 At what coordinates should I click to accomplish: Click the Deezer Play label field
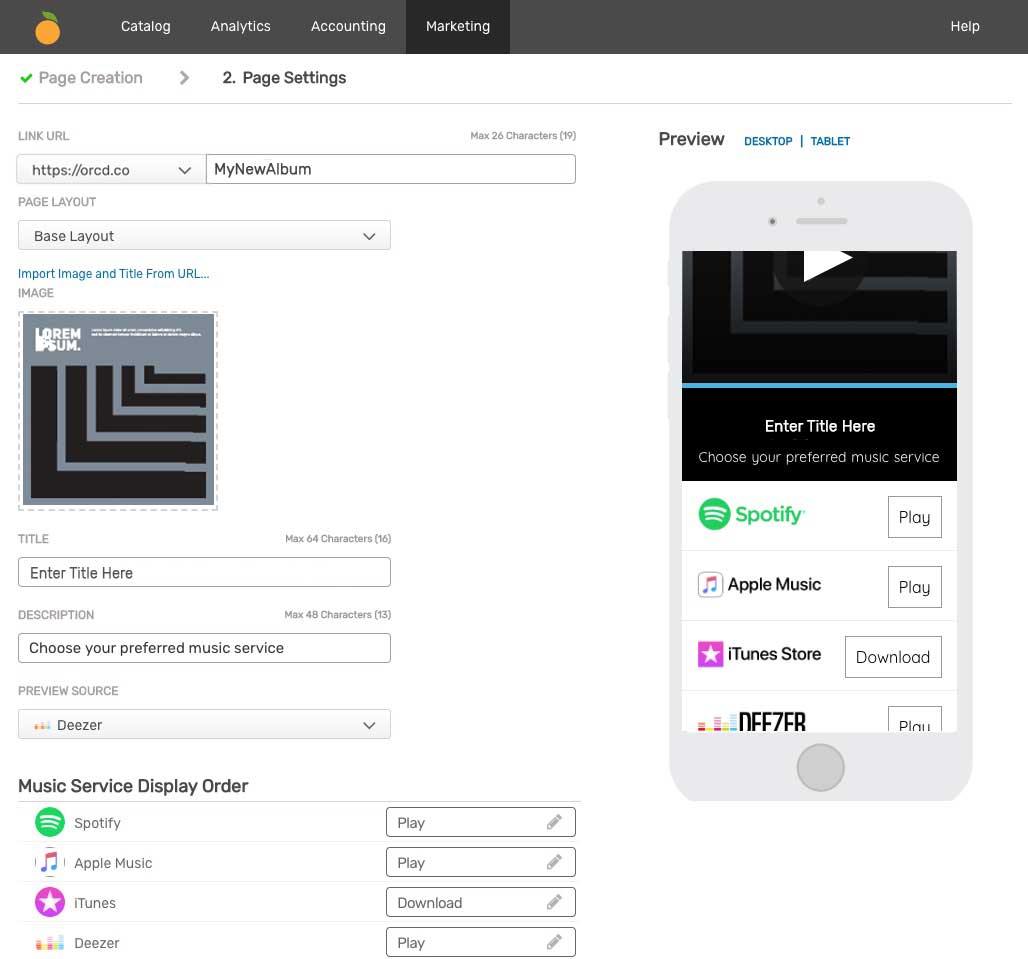click(481, 943)
